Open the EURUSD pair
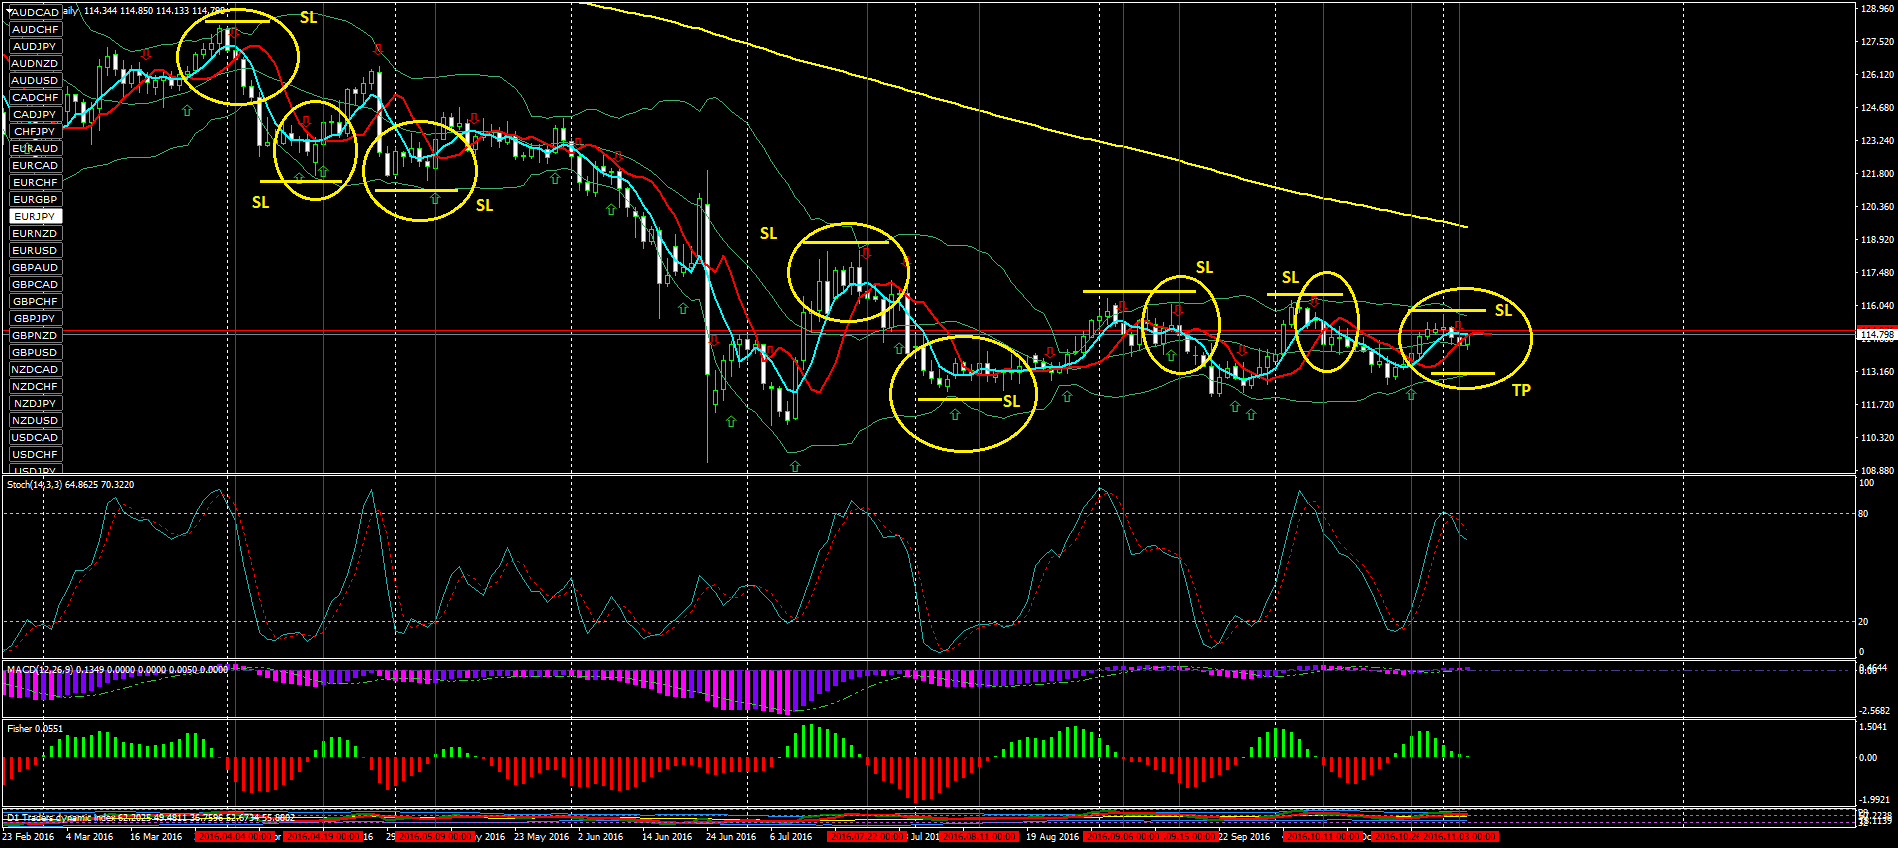 point(35,250)
